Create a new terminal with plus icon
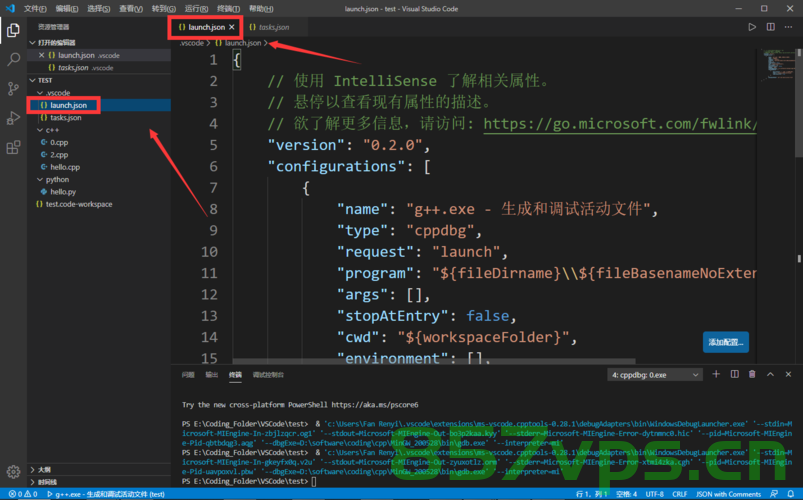The width and height of the screenshot is (803, 500). (x=716, y=374)
